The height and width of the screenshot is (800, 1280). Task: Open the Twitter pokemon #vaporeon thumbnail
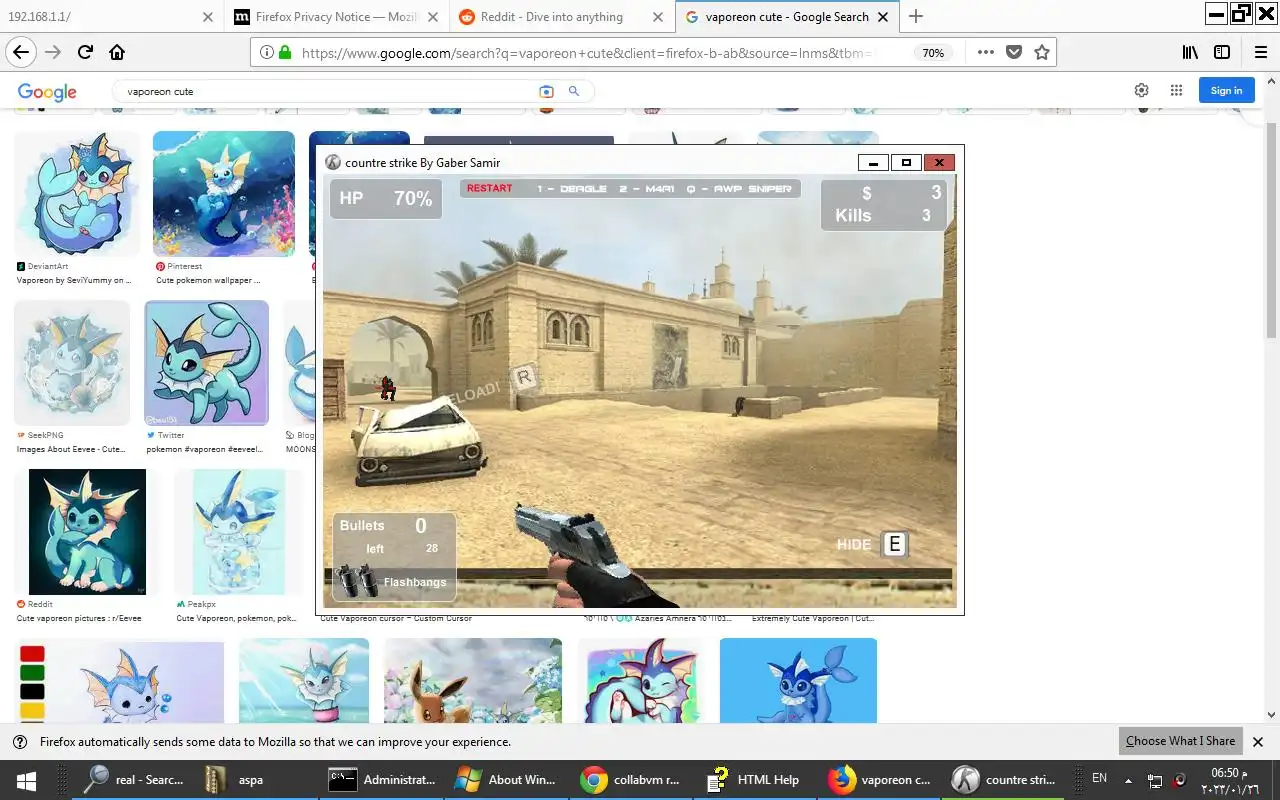coord(207,362)
